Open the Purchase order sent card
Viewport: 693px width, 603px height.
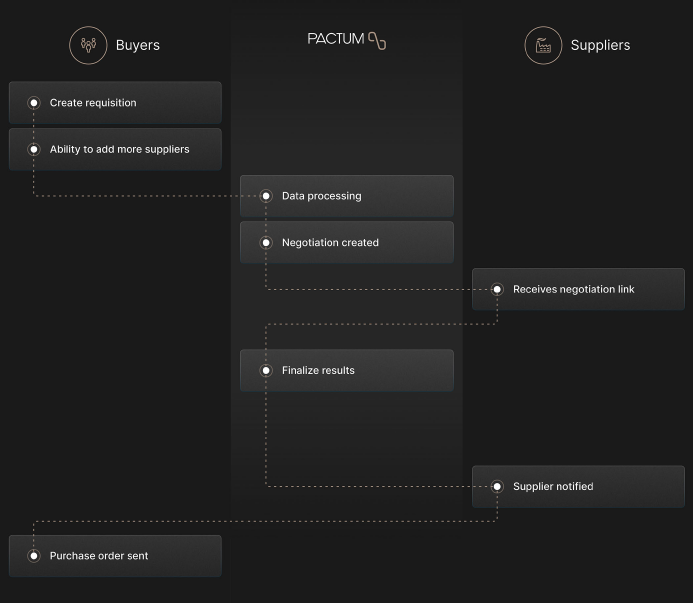pos(115,556)
